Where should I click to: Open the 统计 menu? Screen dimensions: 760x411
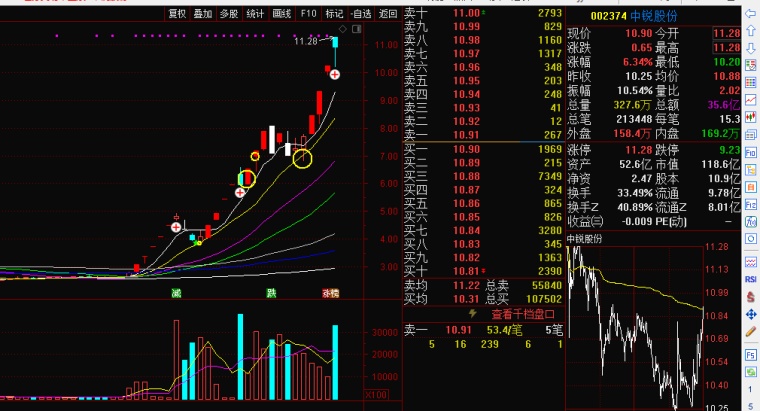coord(255,14)
